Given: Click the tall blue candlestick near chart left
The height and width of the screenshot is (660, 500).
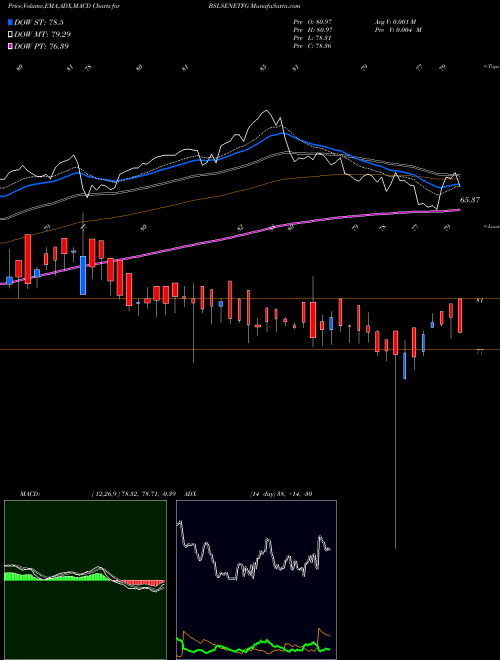Looking at the screenshot, I should [x=83, y=275].
